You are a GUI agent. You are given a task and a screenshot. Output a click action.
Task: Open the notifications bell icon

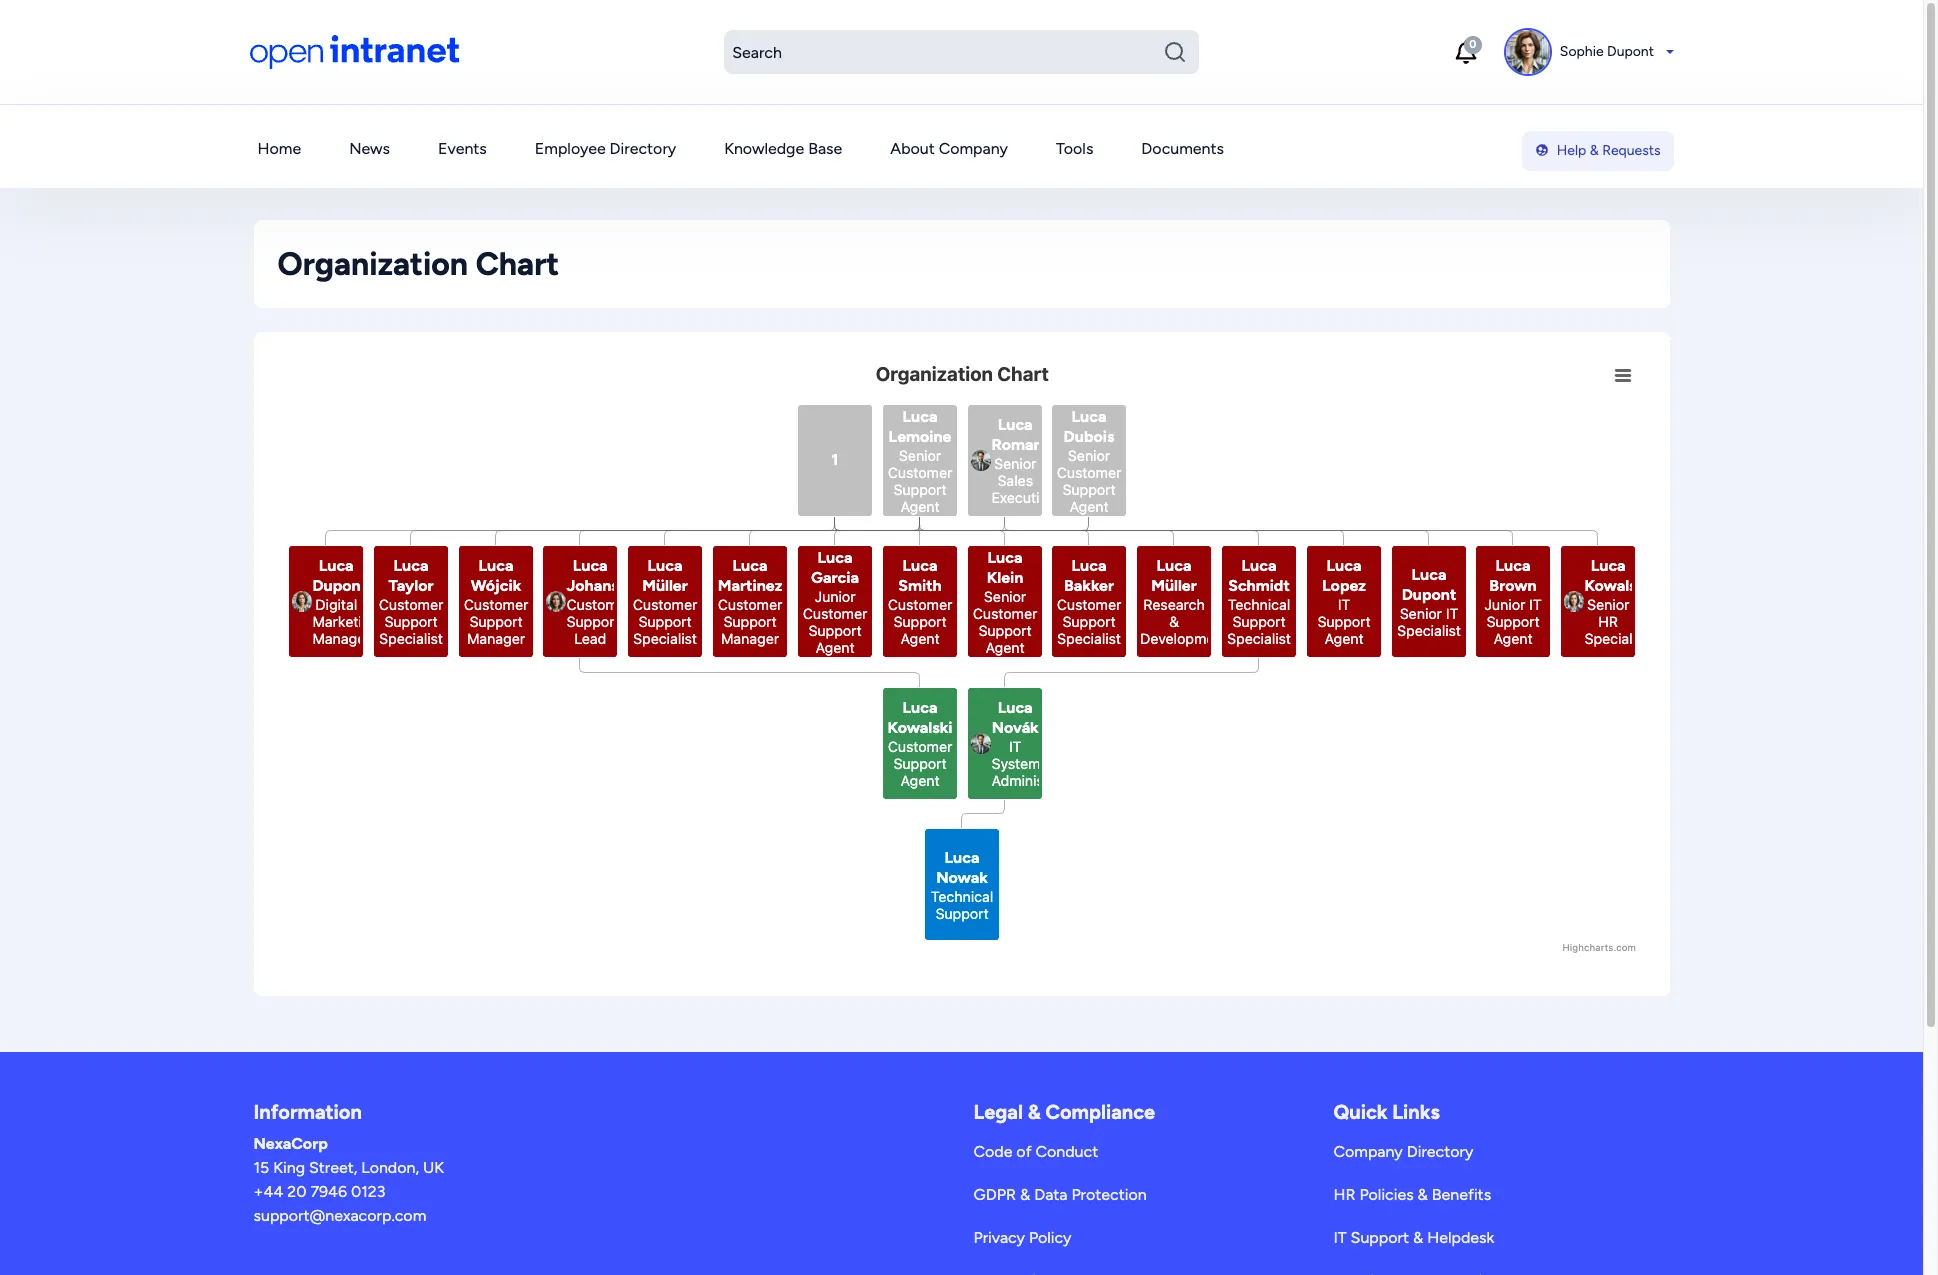1466,52
